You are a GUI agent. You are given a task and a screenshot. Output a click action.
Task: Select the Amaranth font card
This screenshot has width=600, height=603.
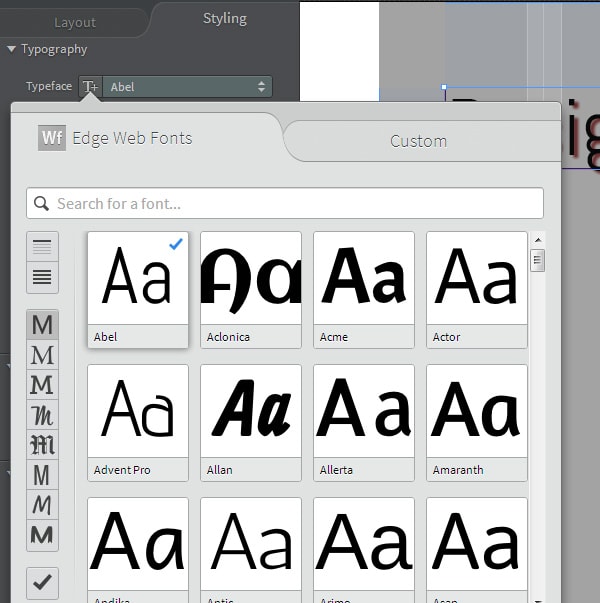click(477, 423)
